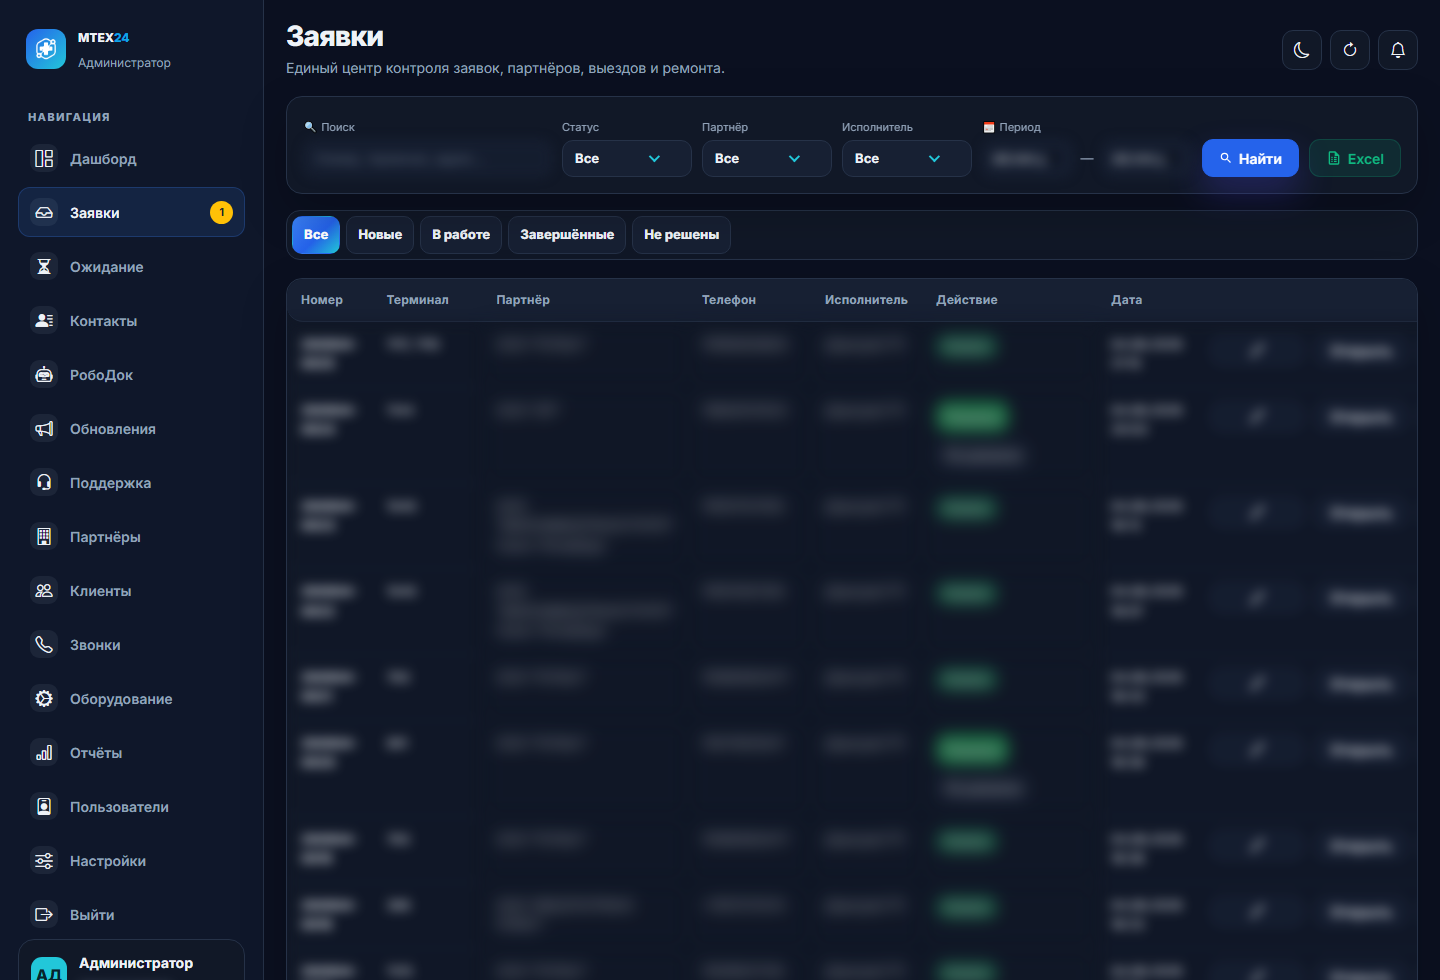Click the refresh icon in header
Image resolution: width=1440 pixels, height=980 pixels.
(x=1350, y=50)
